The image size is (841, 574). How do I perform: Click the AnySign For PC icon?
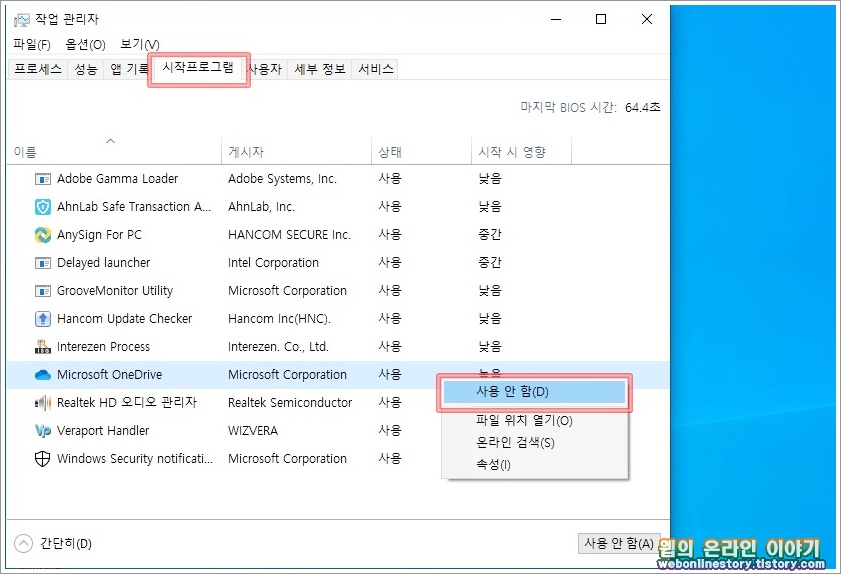tap(43, 234)
